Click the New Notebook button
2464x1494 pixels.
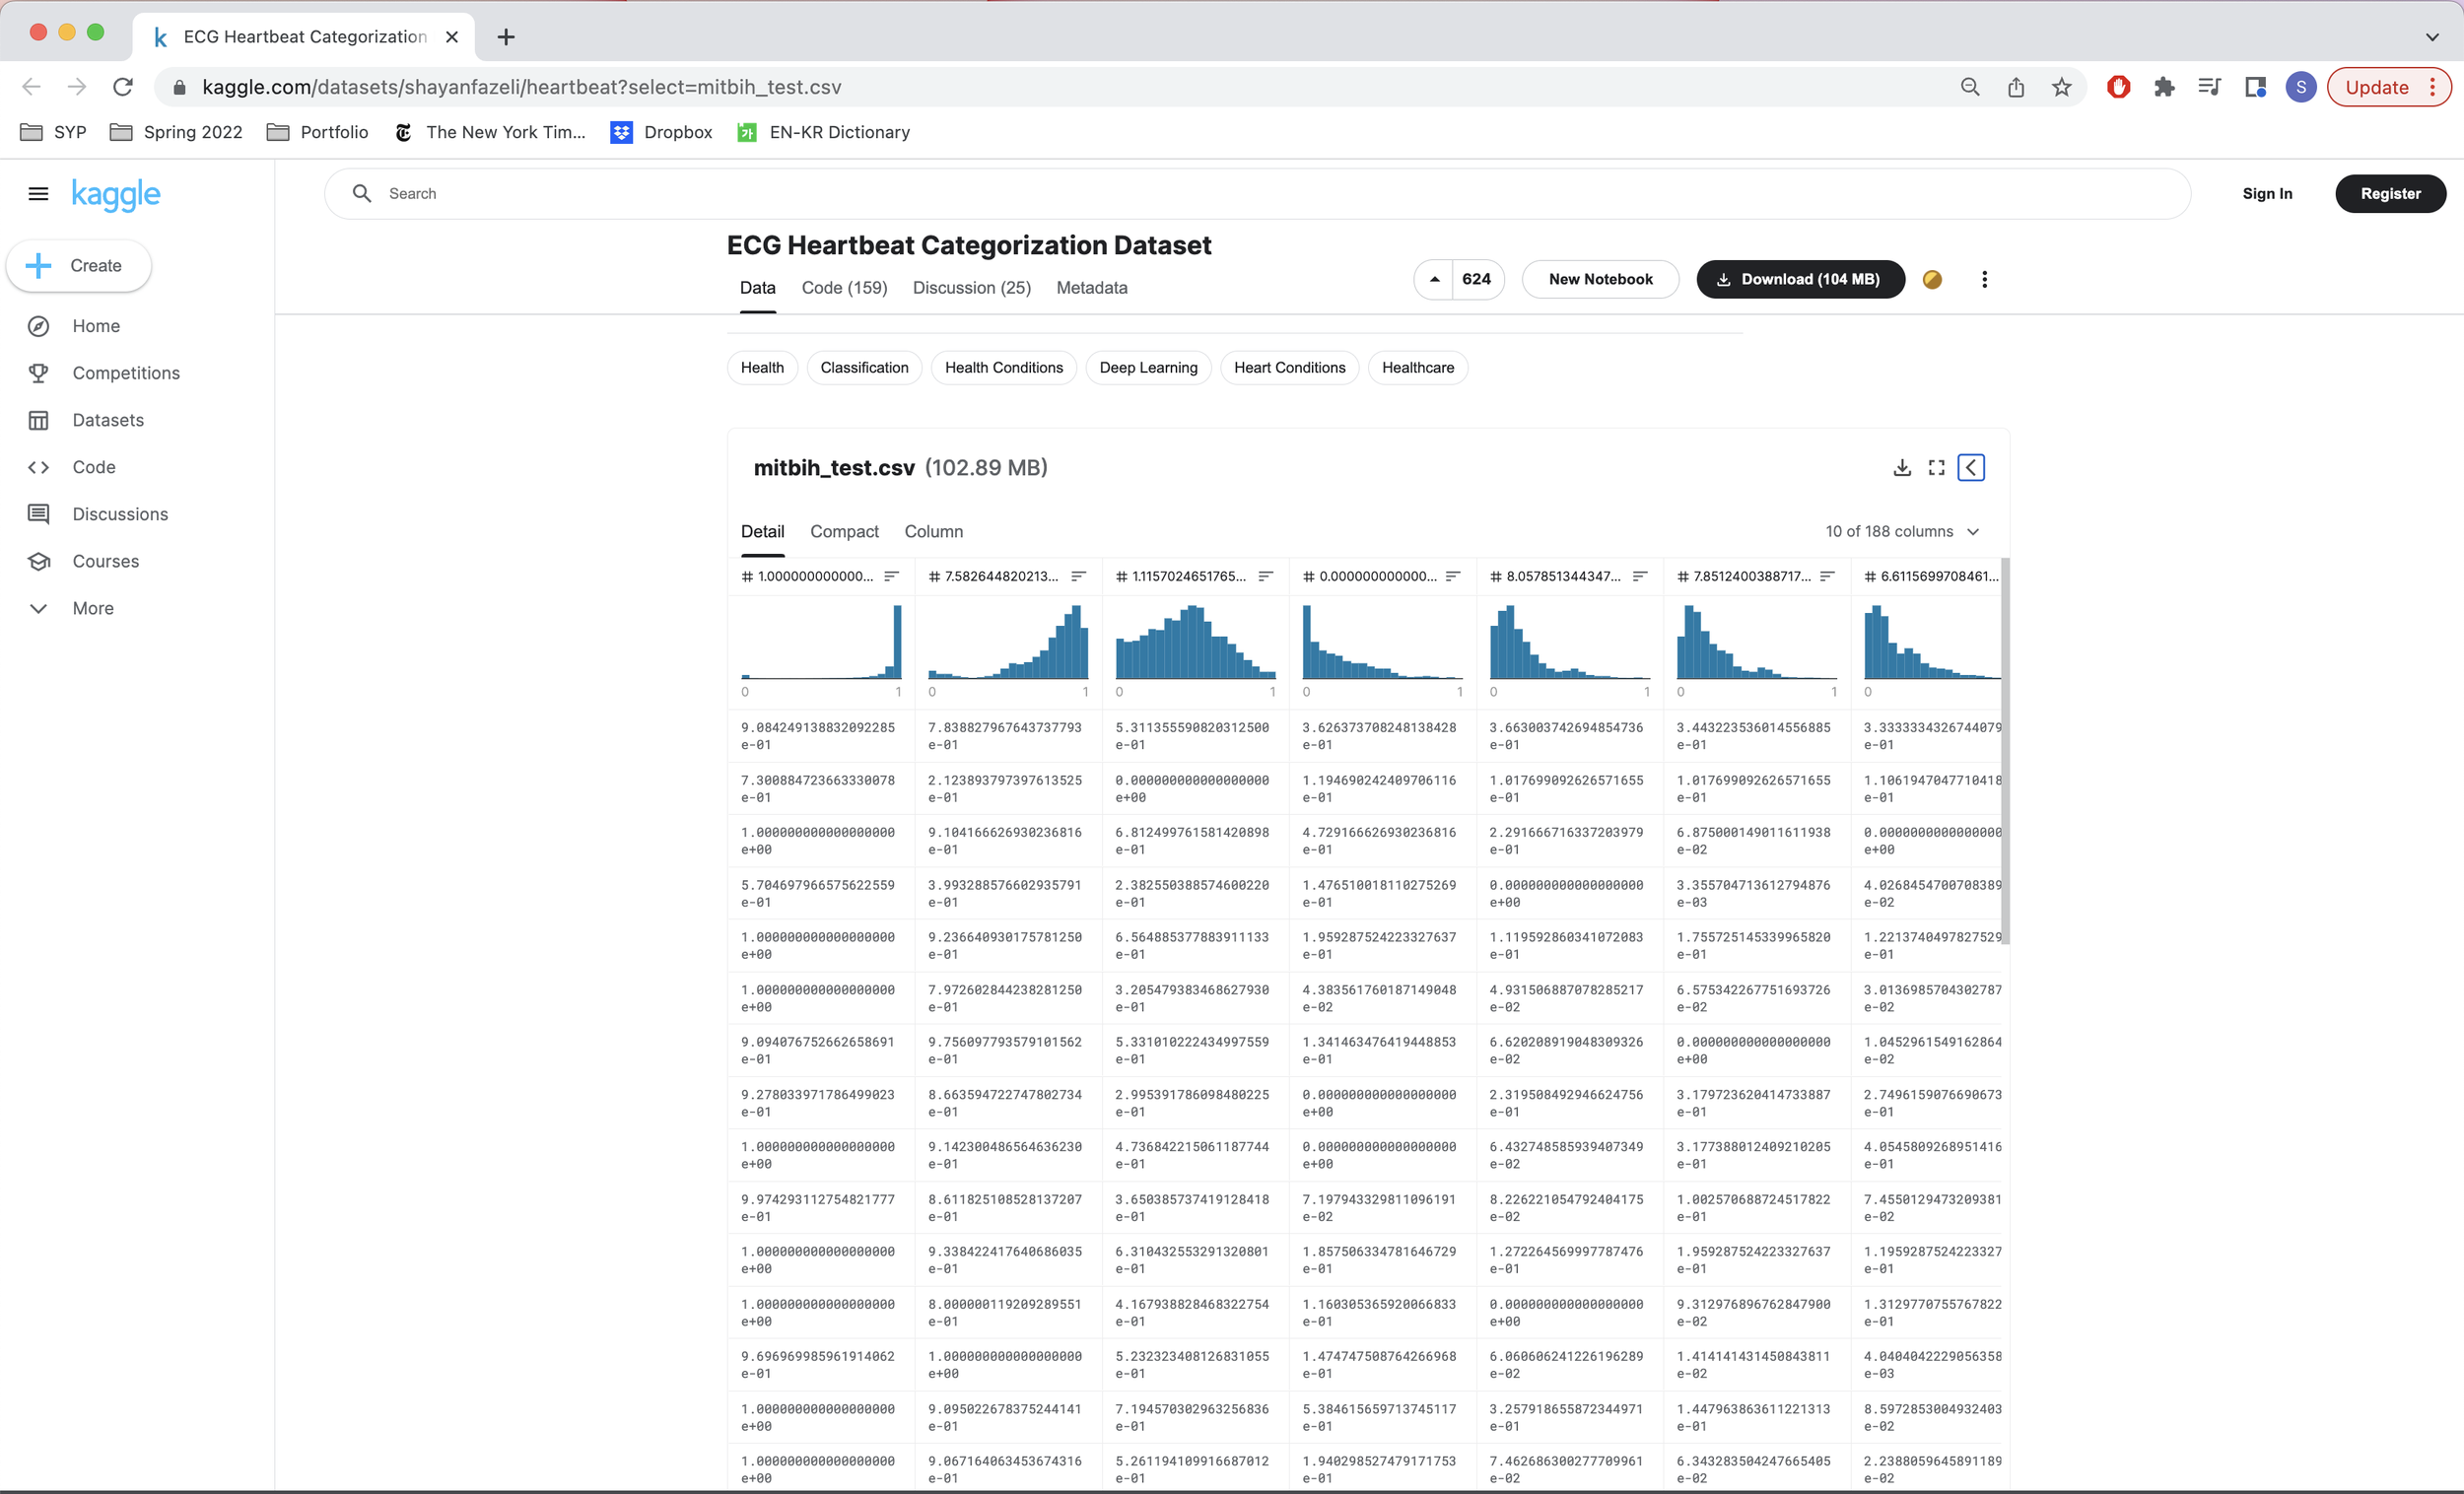(1600, 279)
